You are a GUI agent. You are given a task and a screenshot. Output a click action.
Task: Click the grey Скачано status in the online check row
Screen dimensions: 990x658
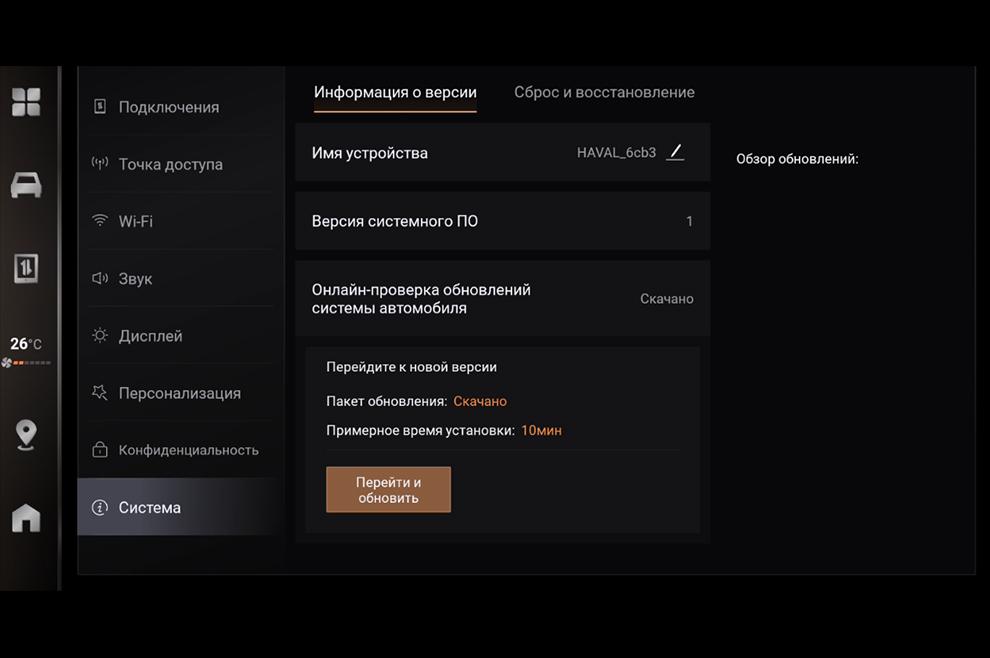pos(667,299)
